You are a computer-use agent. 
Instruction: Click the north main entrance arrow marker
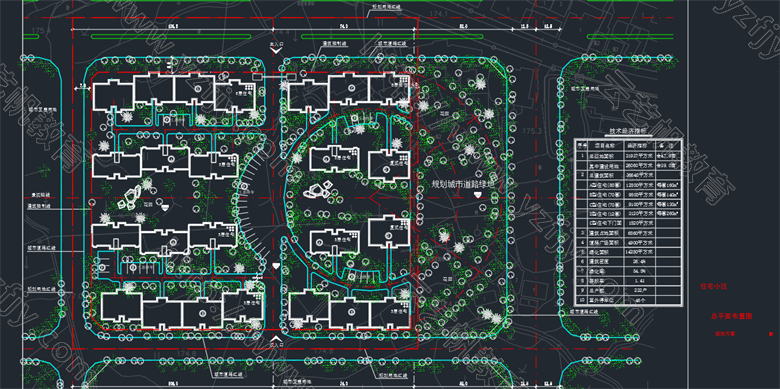pyautogui.click(x=275, y=51)
